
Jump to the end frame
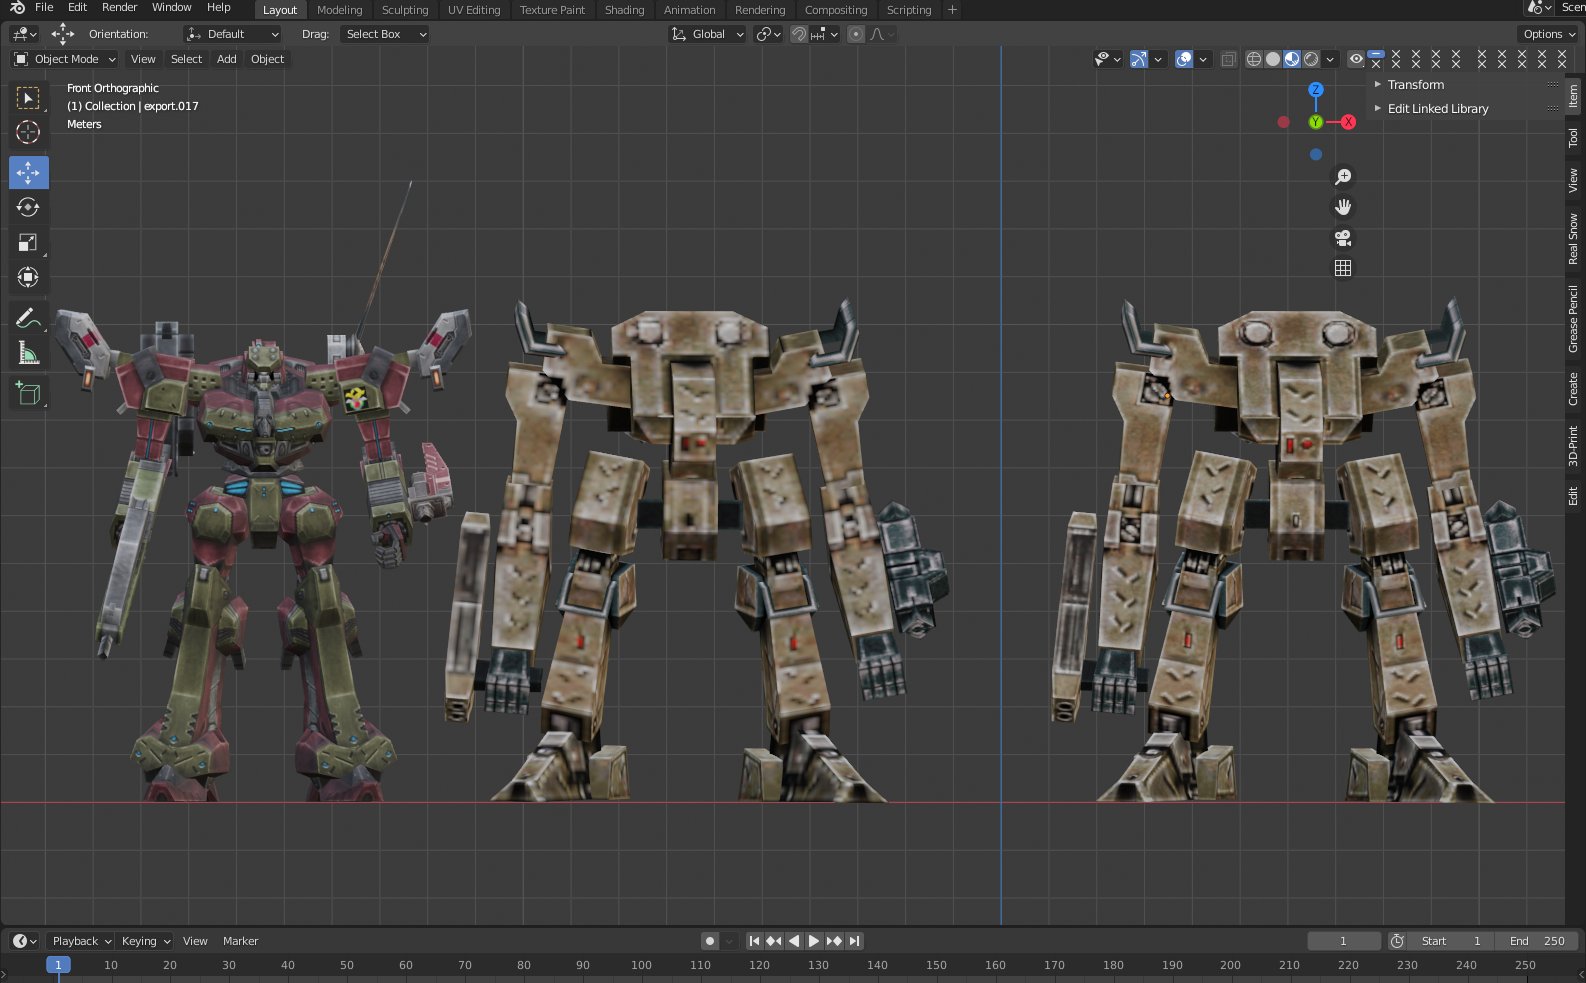click(854, 941)
